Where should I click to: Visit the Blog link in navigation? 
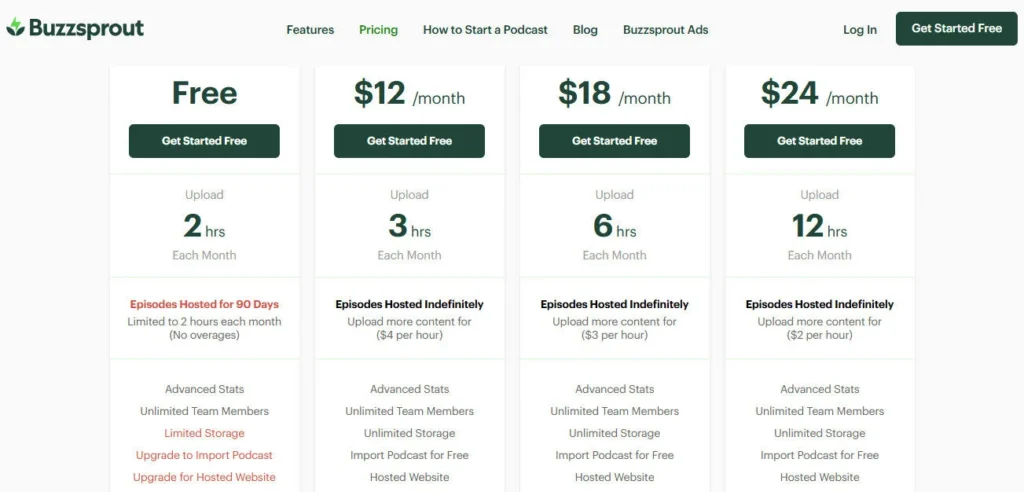coord(585,30)
